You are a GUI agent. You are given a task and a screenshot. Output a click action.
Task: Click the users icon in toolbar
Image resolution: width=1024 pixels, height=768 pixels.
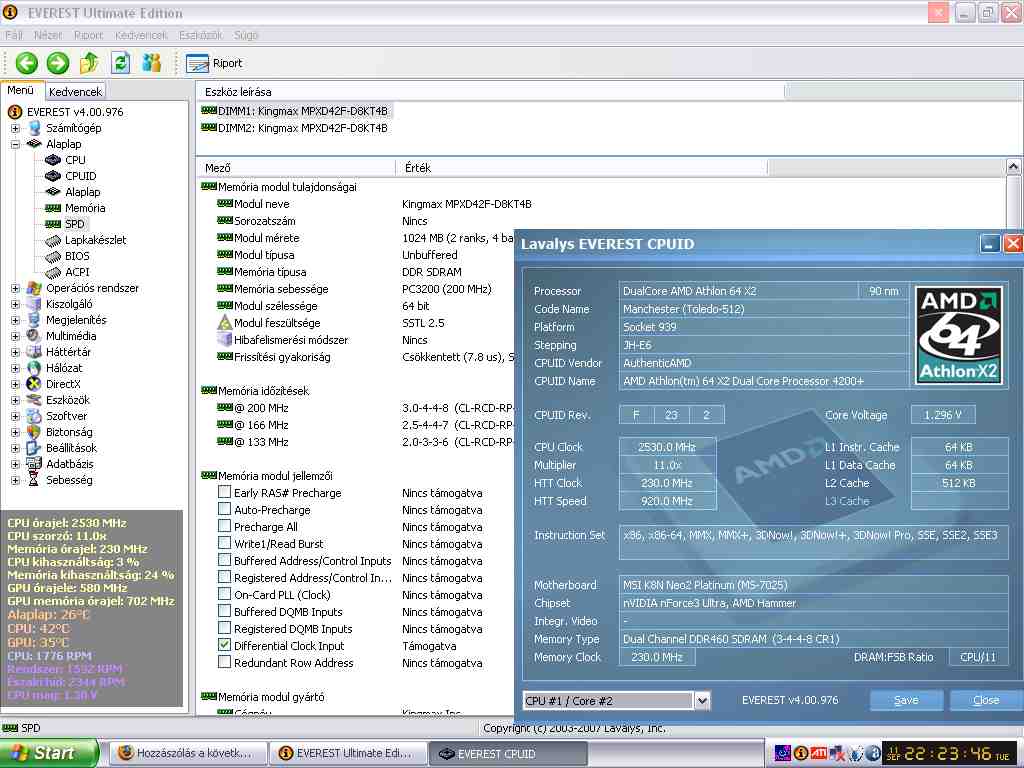[151, 63]
